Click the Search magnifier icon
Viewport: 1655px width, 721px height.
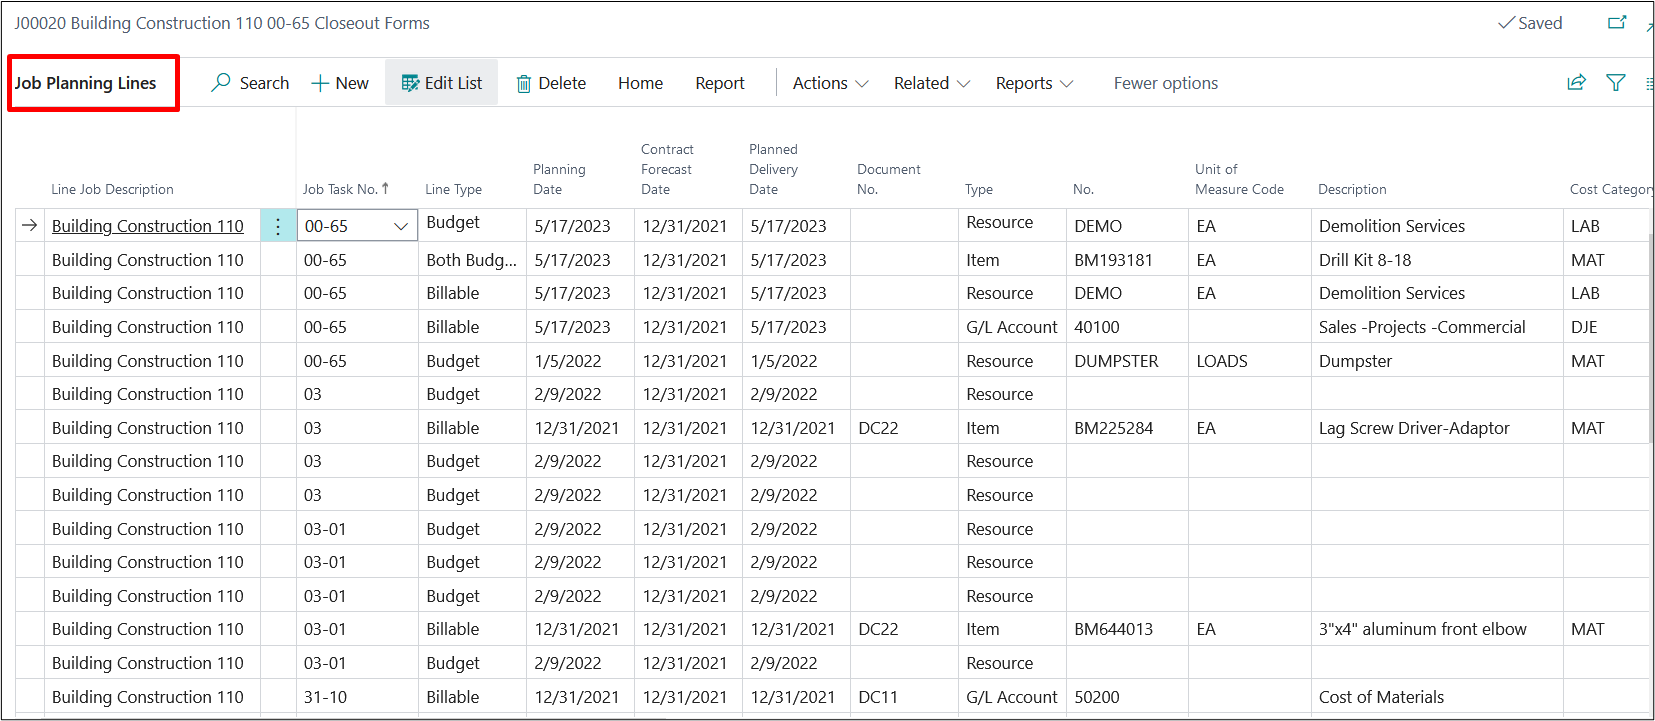tap(221, 83)
